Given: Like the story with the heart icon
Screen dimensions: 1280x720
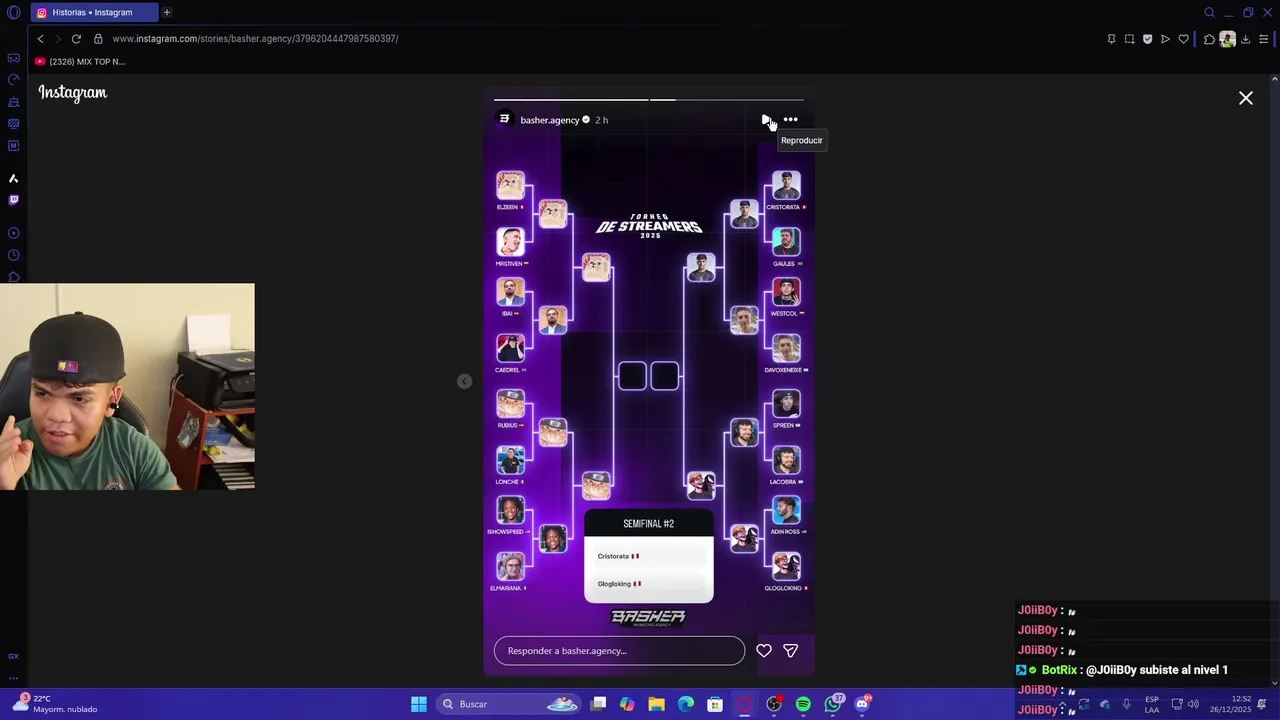Looking at the screenshot, I should pyautogui.click(x=764, y=651).
